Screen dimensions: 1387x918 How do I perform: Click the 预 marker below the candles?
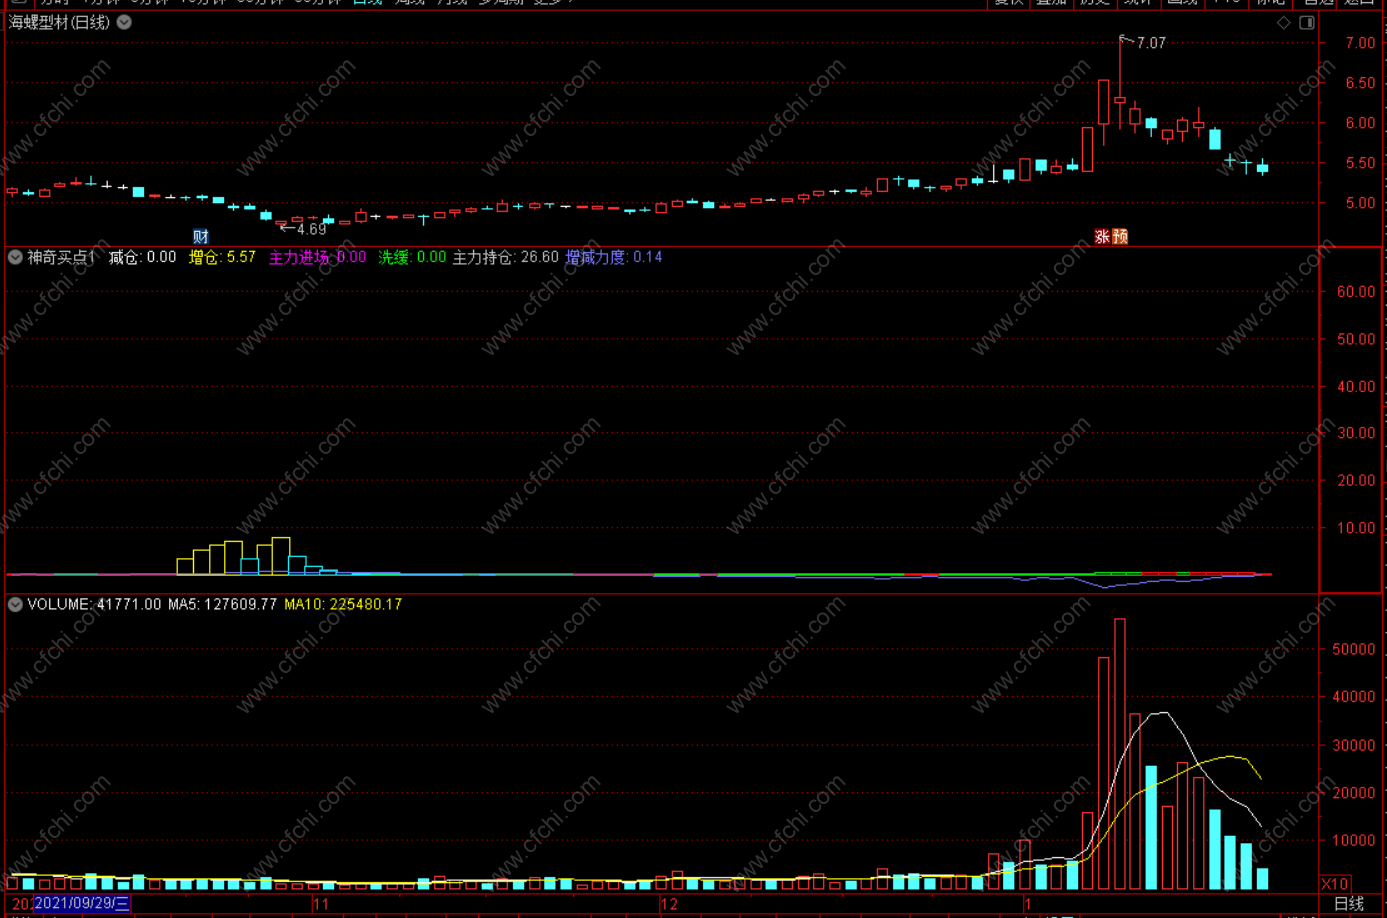1120,237
